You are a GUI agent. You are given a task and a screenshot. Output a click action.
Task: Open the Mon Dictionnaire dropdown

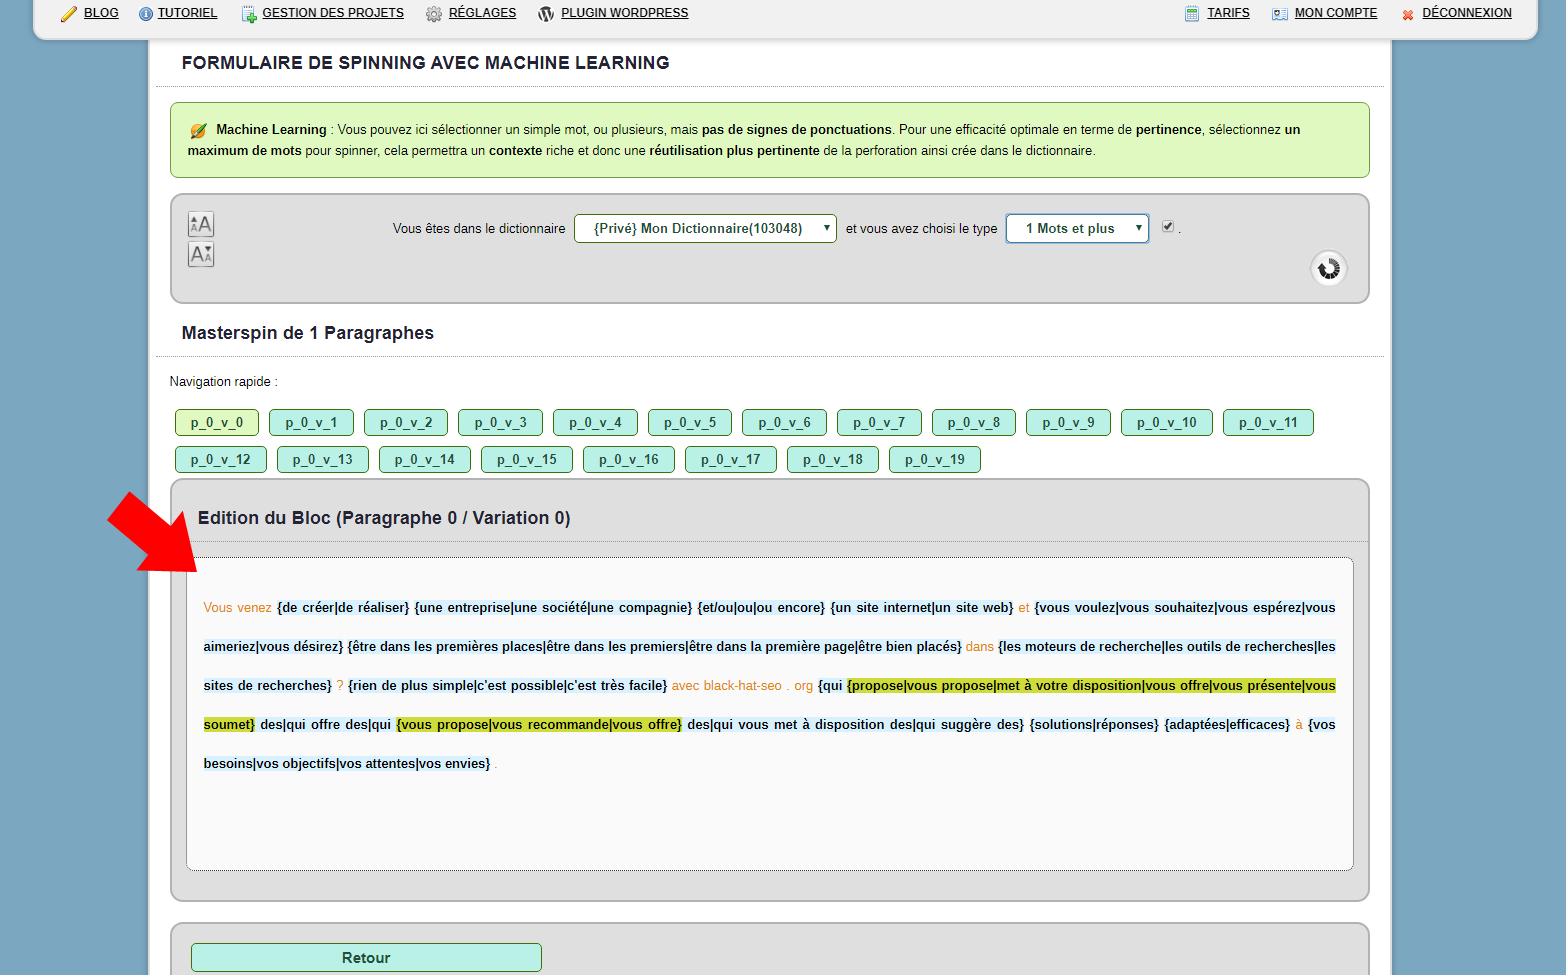pos(705,228)
